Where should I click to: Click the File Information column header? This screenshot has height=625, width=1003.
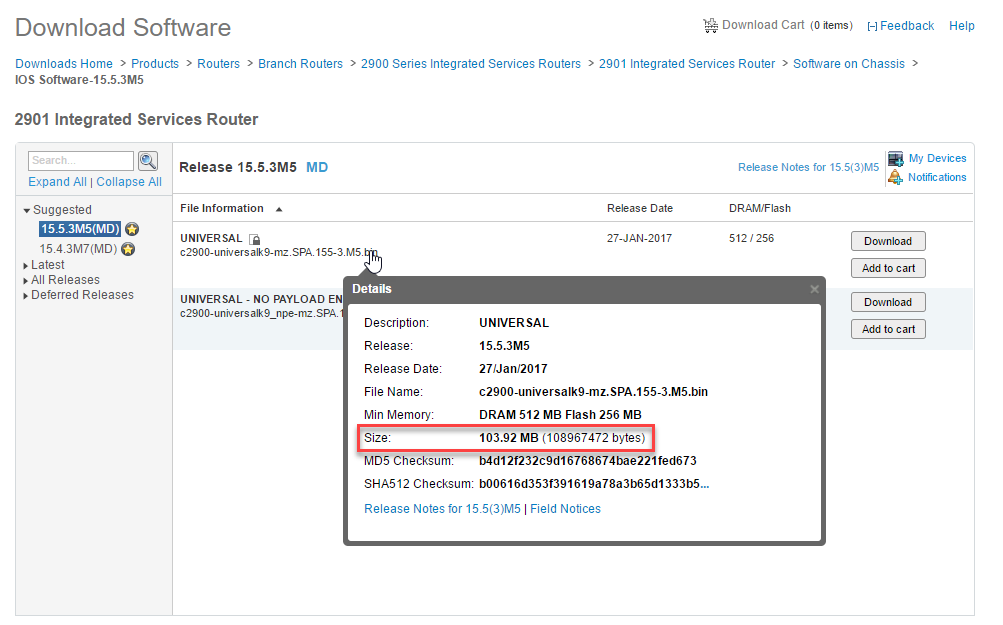click(222, 209)
